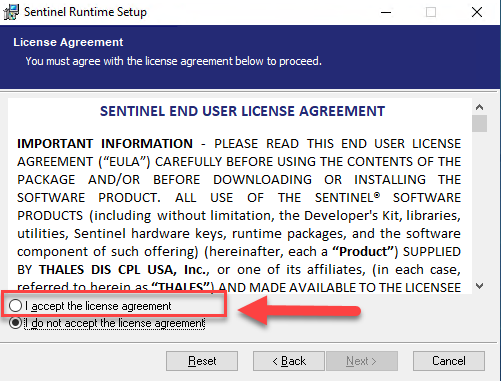This screenshot has height=381, width=501.
Task: Click the bold “Product” term in license text
Action: (x=363, y=252)
